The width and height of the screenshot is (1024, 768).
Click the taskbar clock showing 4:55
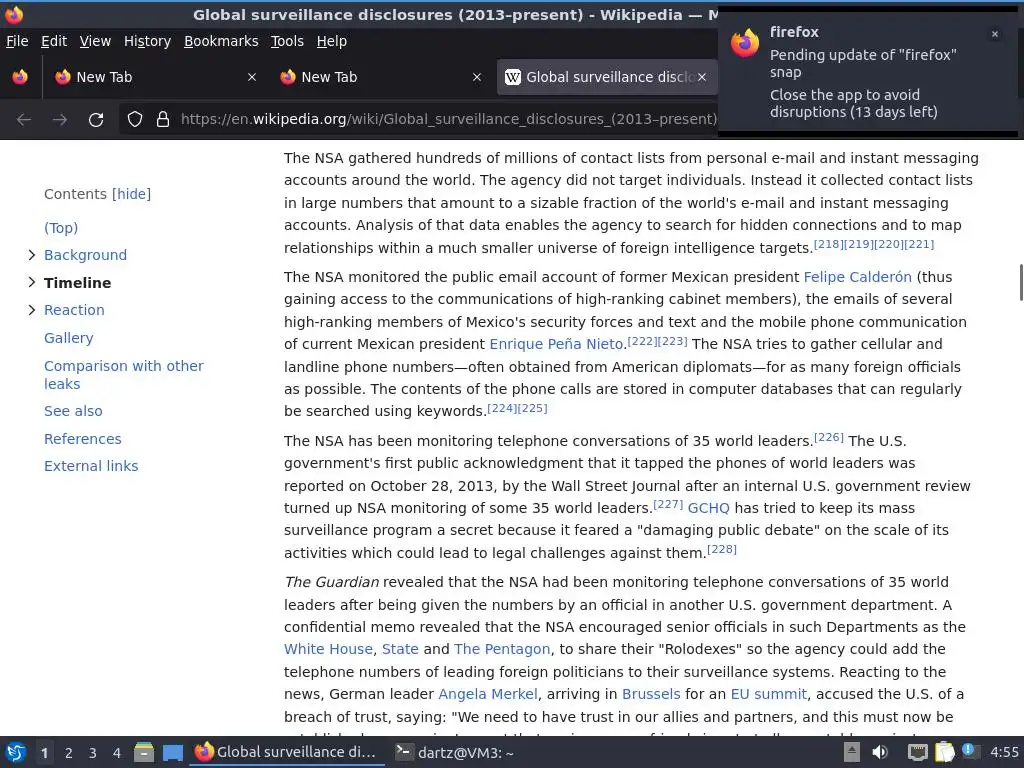tap(1004, 752)
